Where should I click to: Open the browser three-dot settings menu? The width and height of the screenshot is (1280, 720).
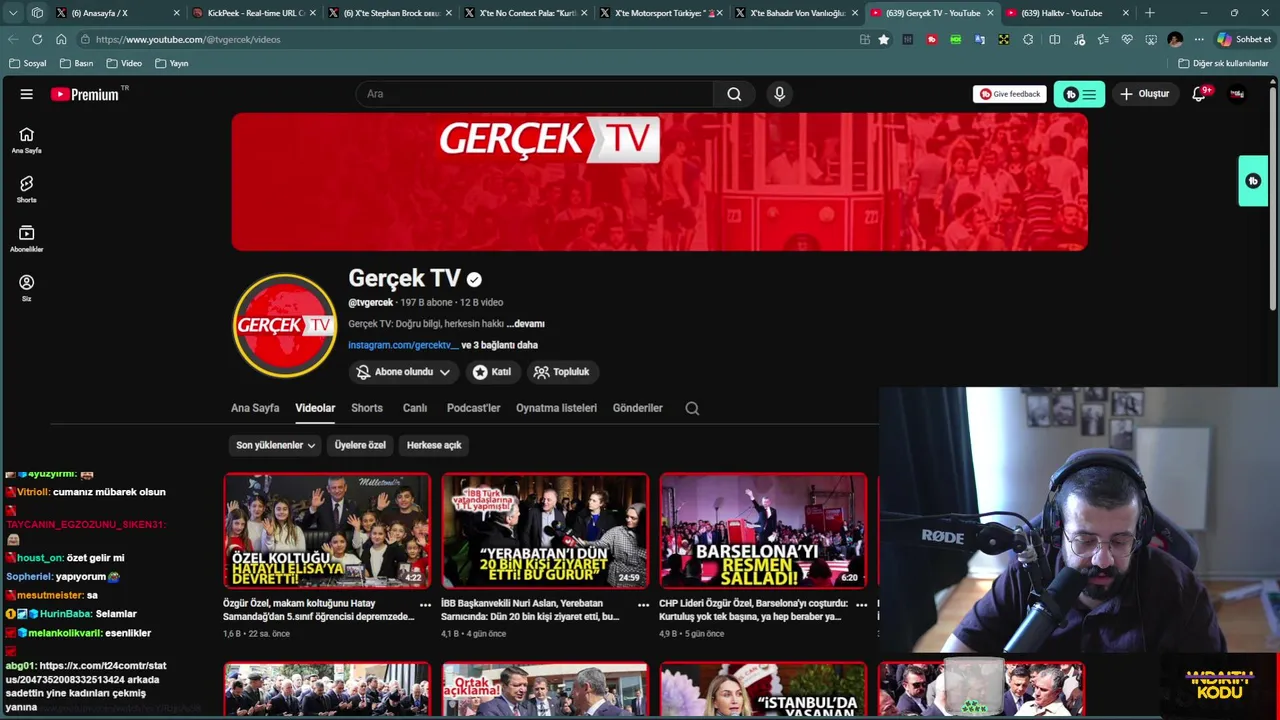tap(1199, 39)
